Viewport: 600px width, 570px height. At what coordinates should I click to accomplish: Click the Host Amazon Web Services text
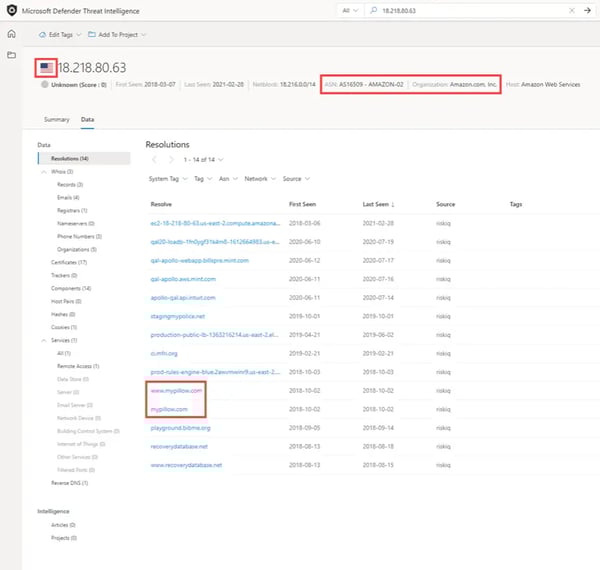(543, 85)
